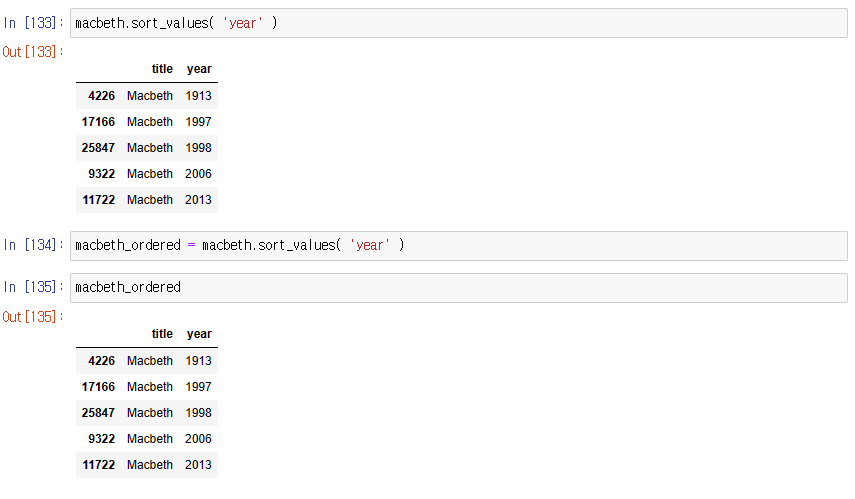Click index 25847 in Out[135] table
Screen dimensions: 855x499
coord(98,413)
